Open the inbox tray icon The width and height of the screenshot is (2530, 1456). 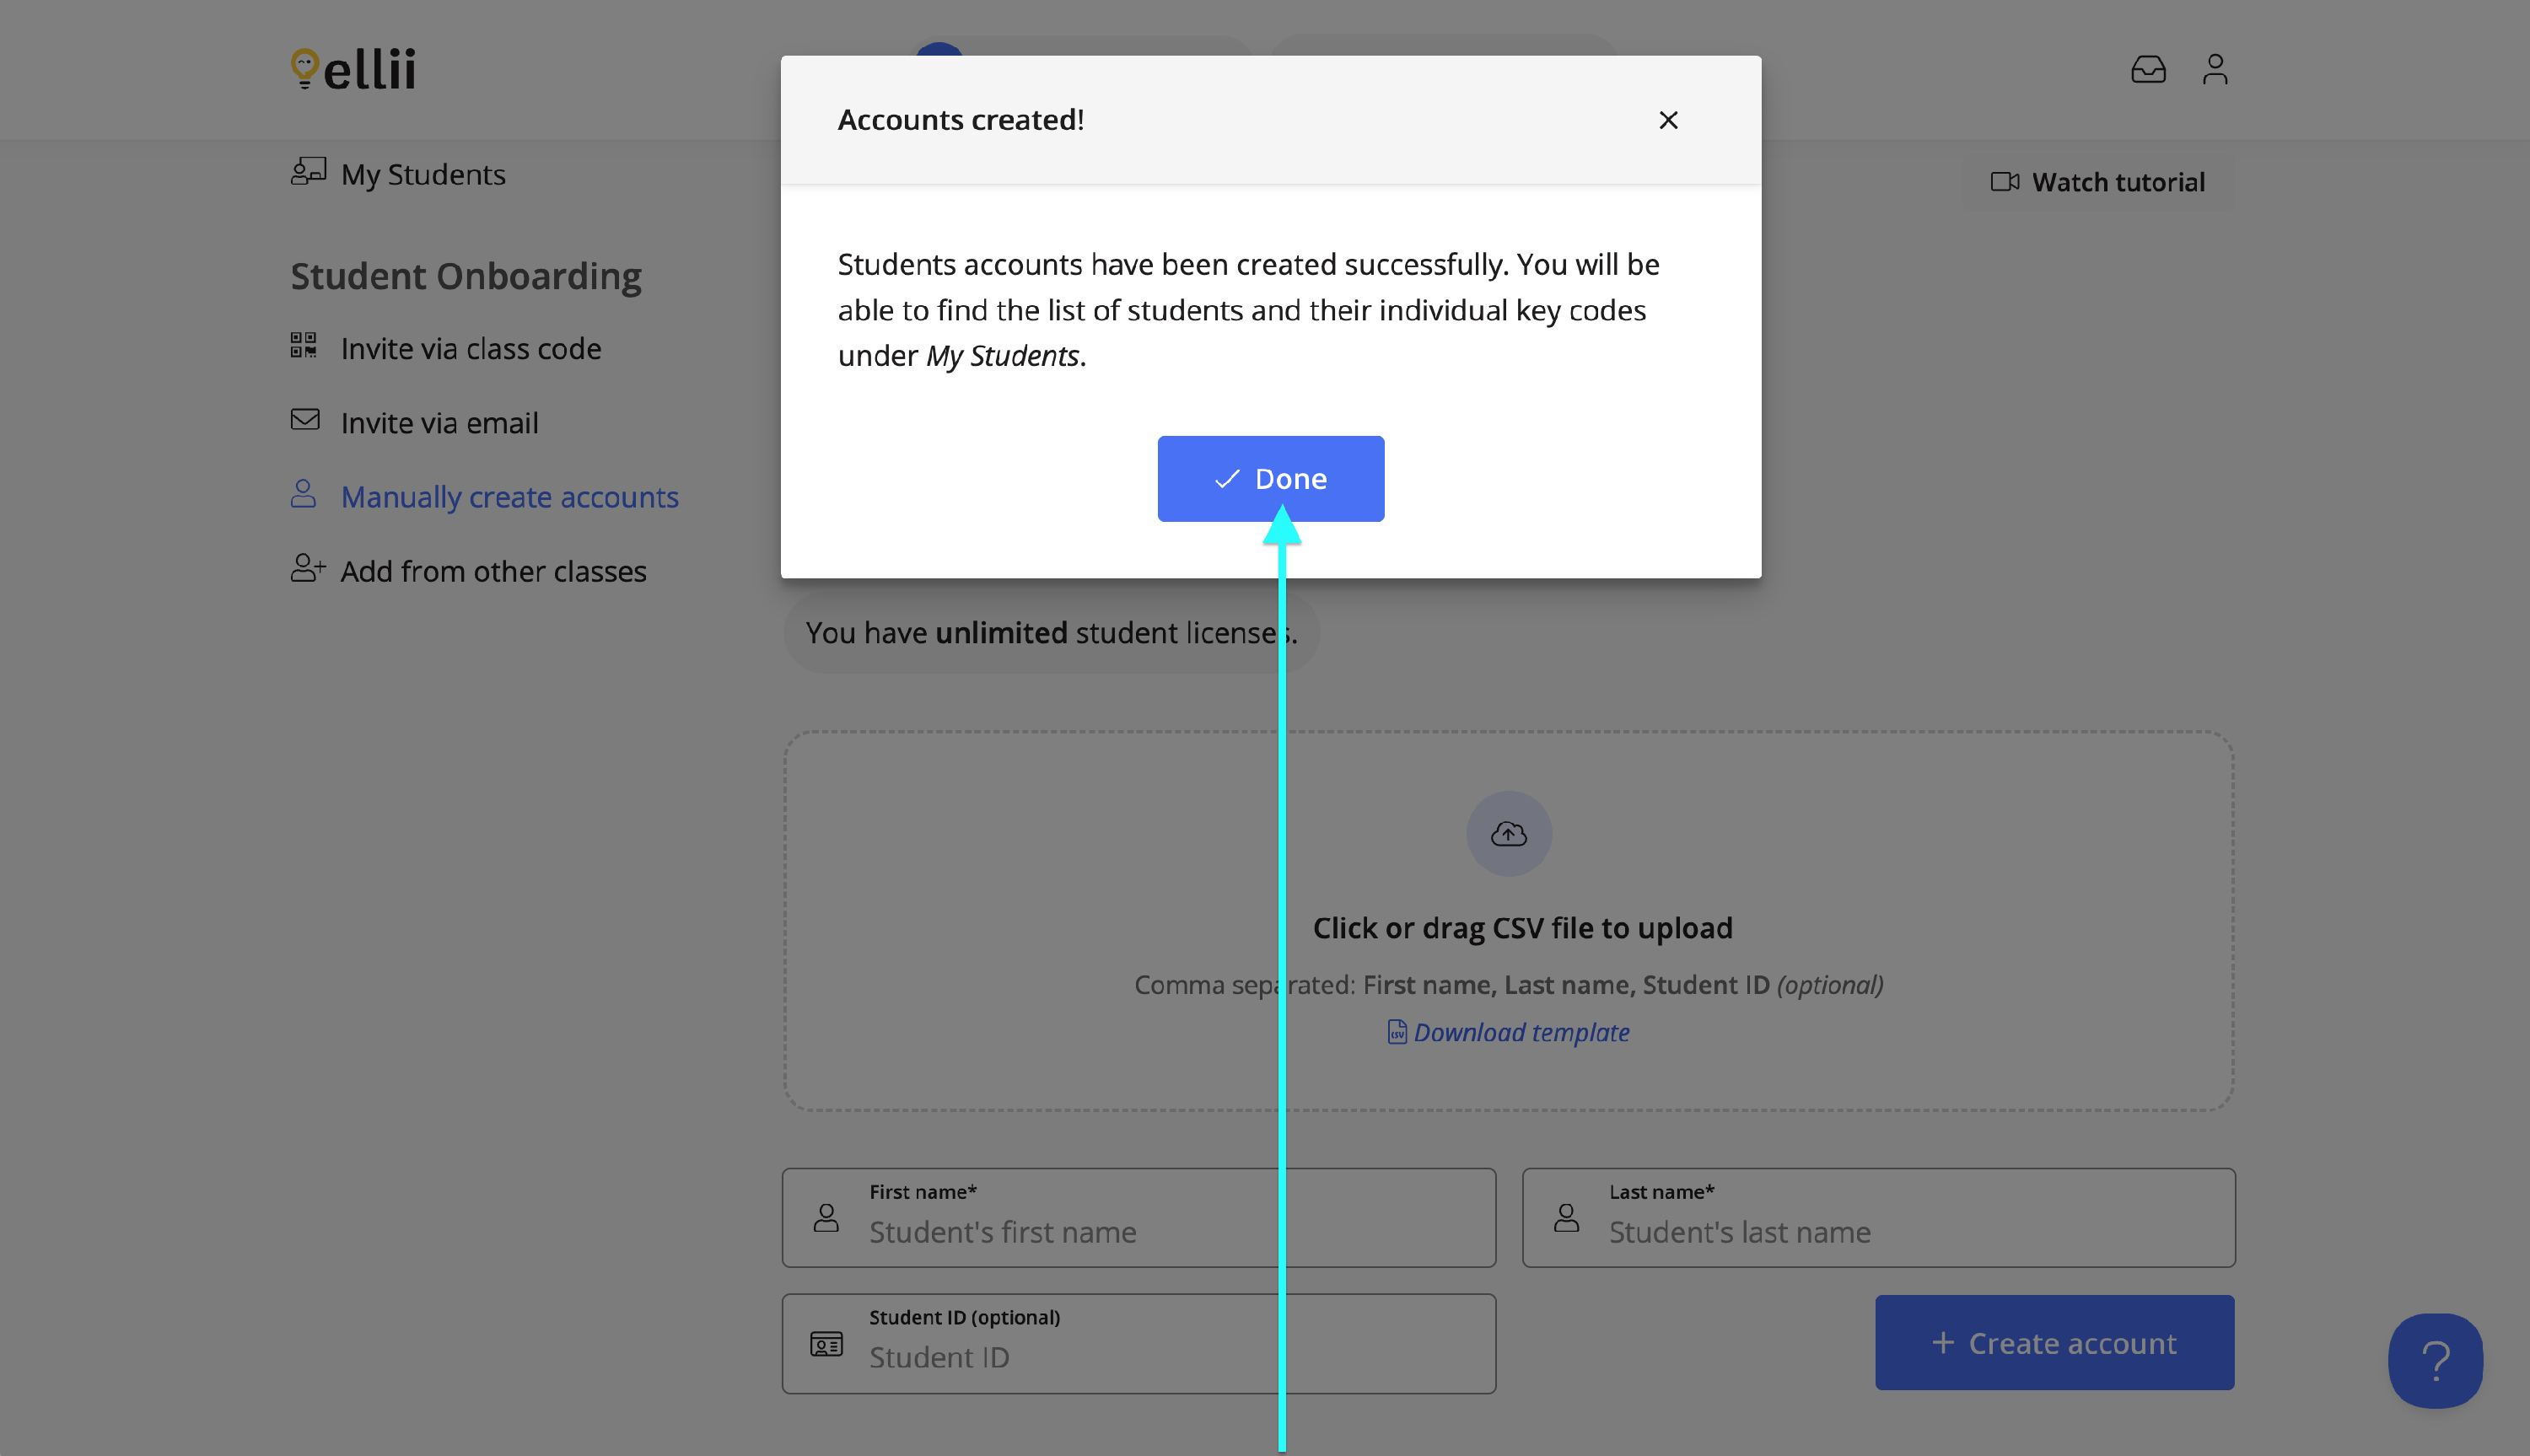pos(2147,69)
